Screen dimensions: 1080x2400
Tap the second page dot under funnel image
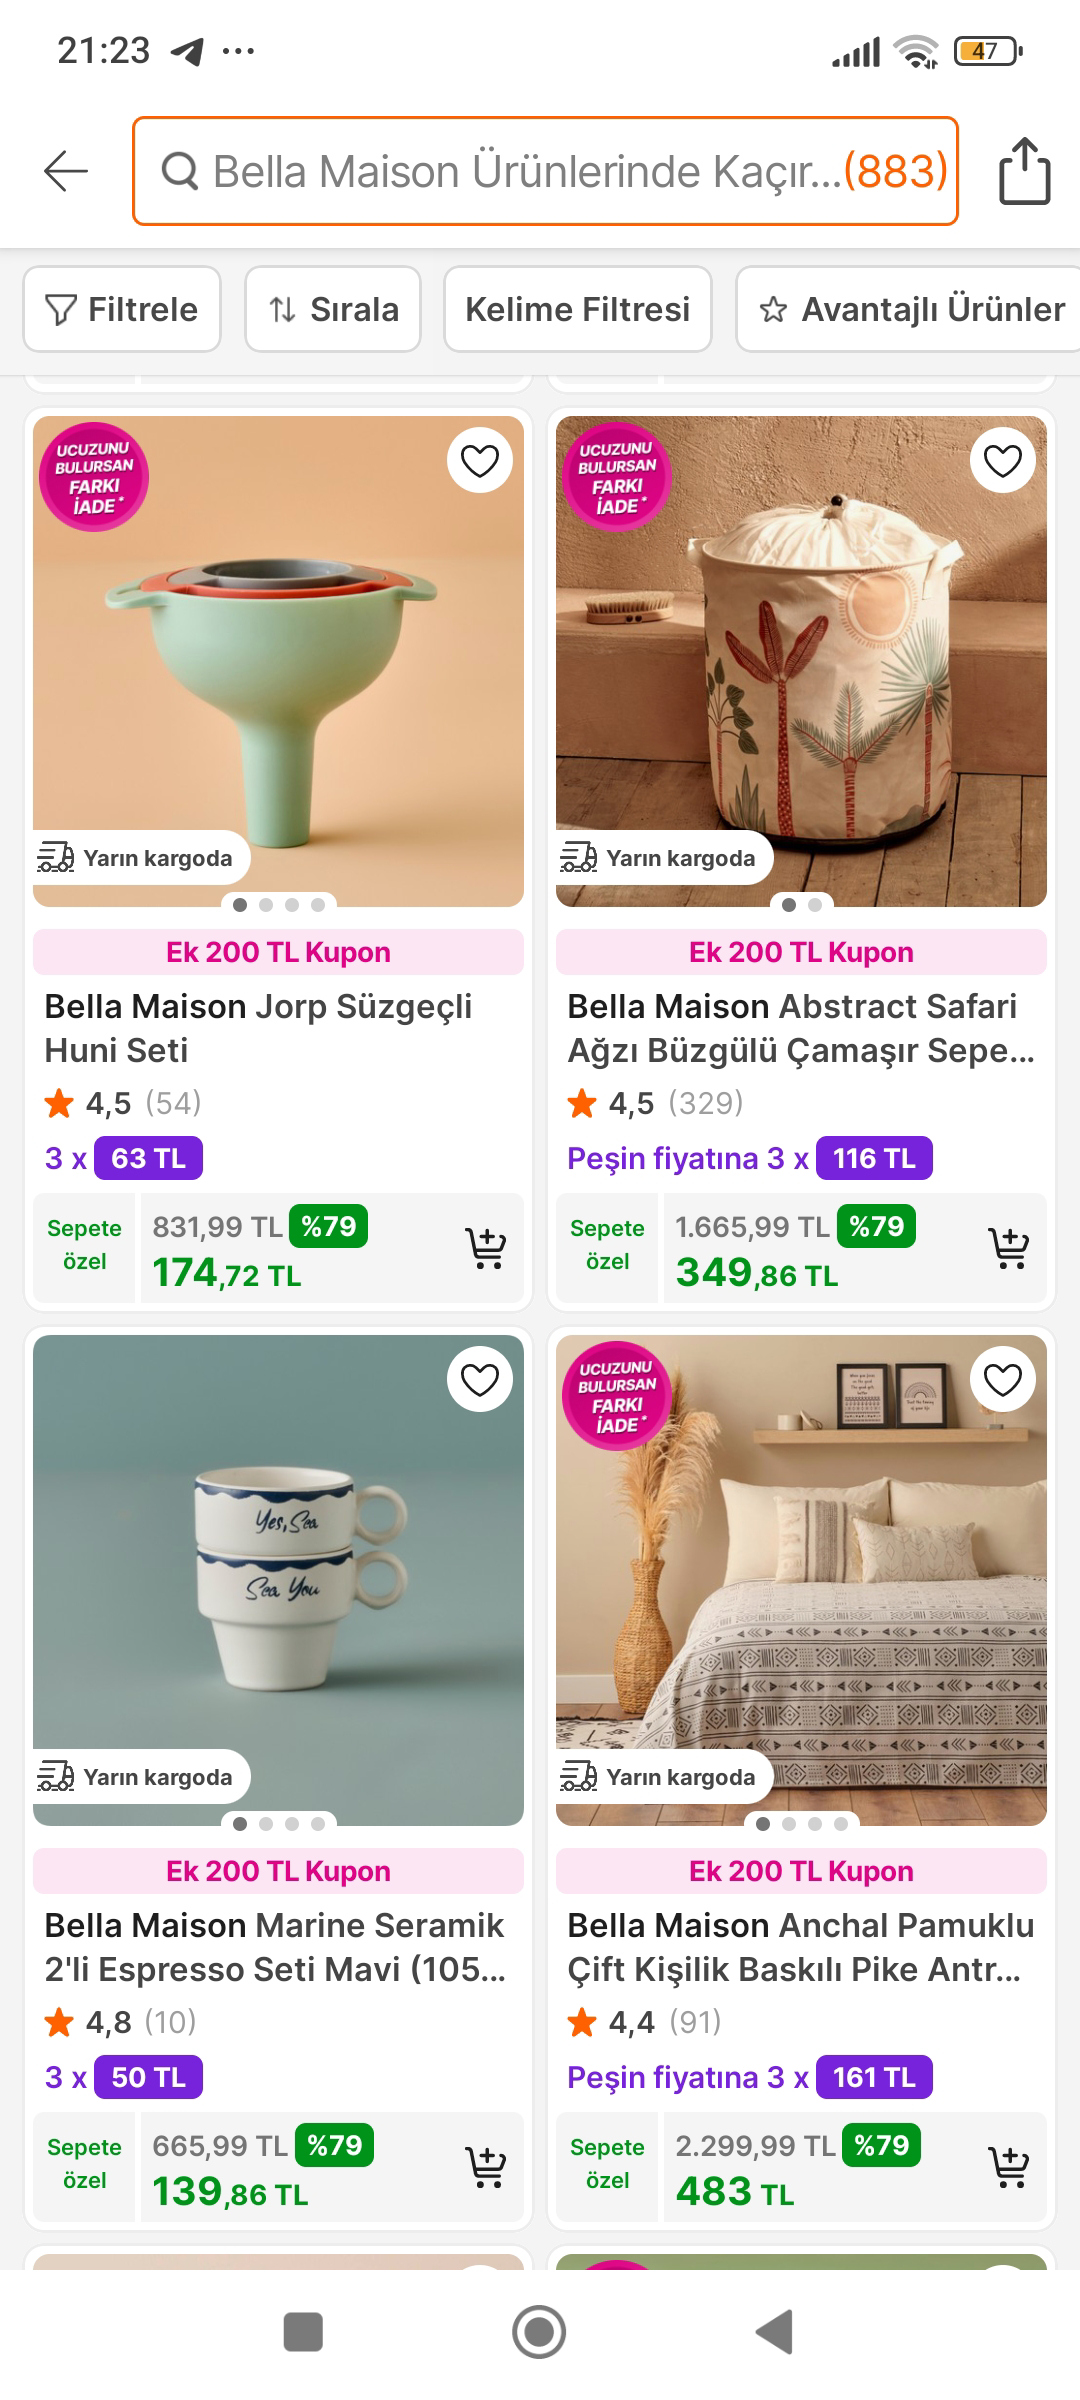[x=266, y=903]
